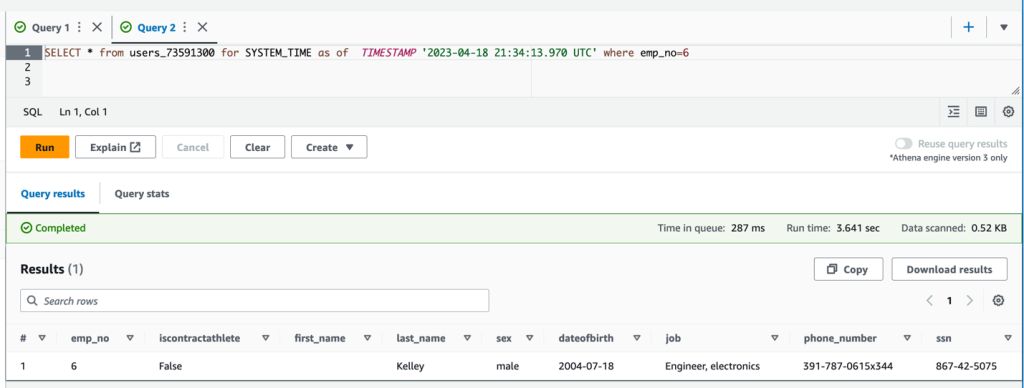Open the tabs overflow dropdown arrow

pyautogui.click(x=1004, y=27)
